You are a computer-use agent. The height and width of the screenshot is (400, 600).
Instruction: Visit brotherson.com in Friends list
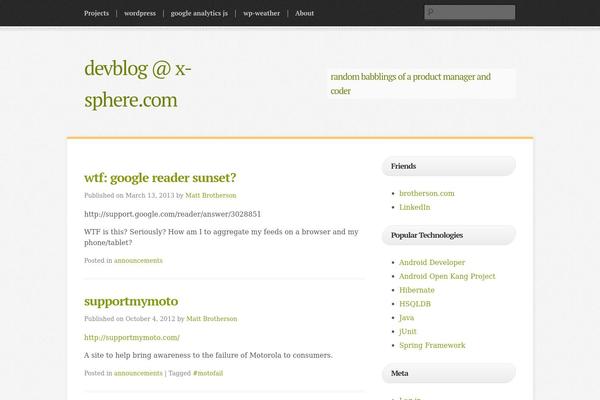427,193
